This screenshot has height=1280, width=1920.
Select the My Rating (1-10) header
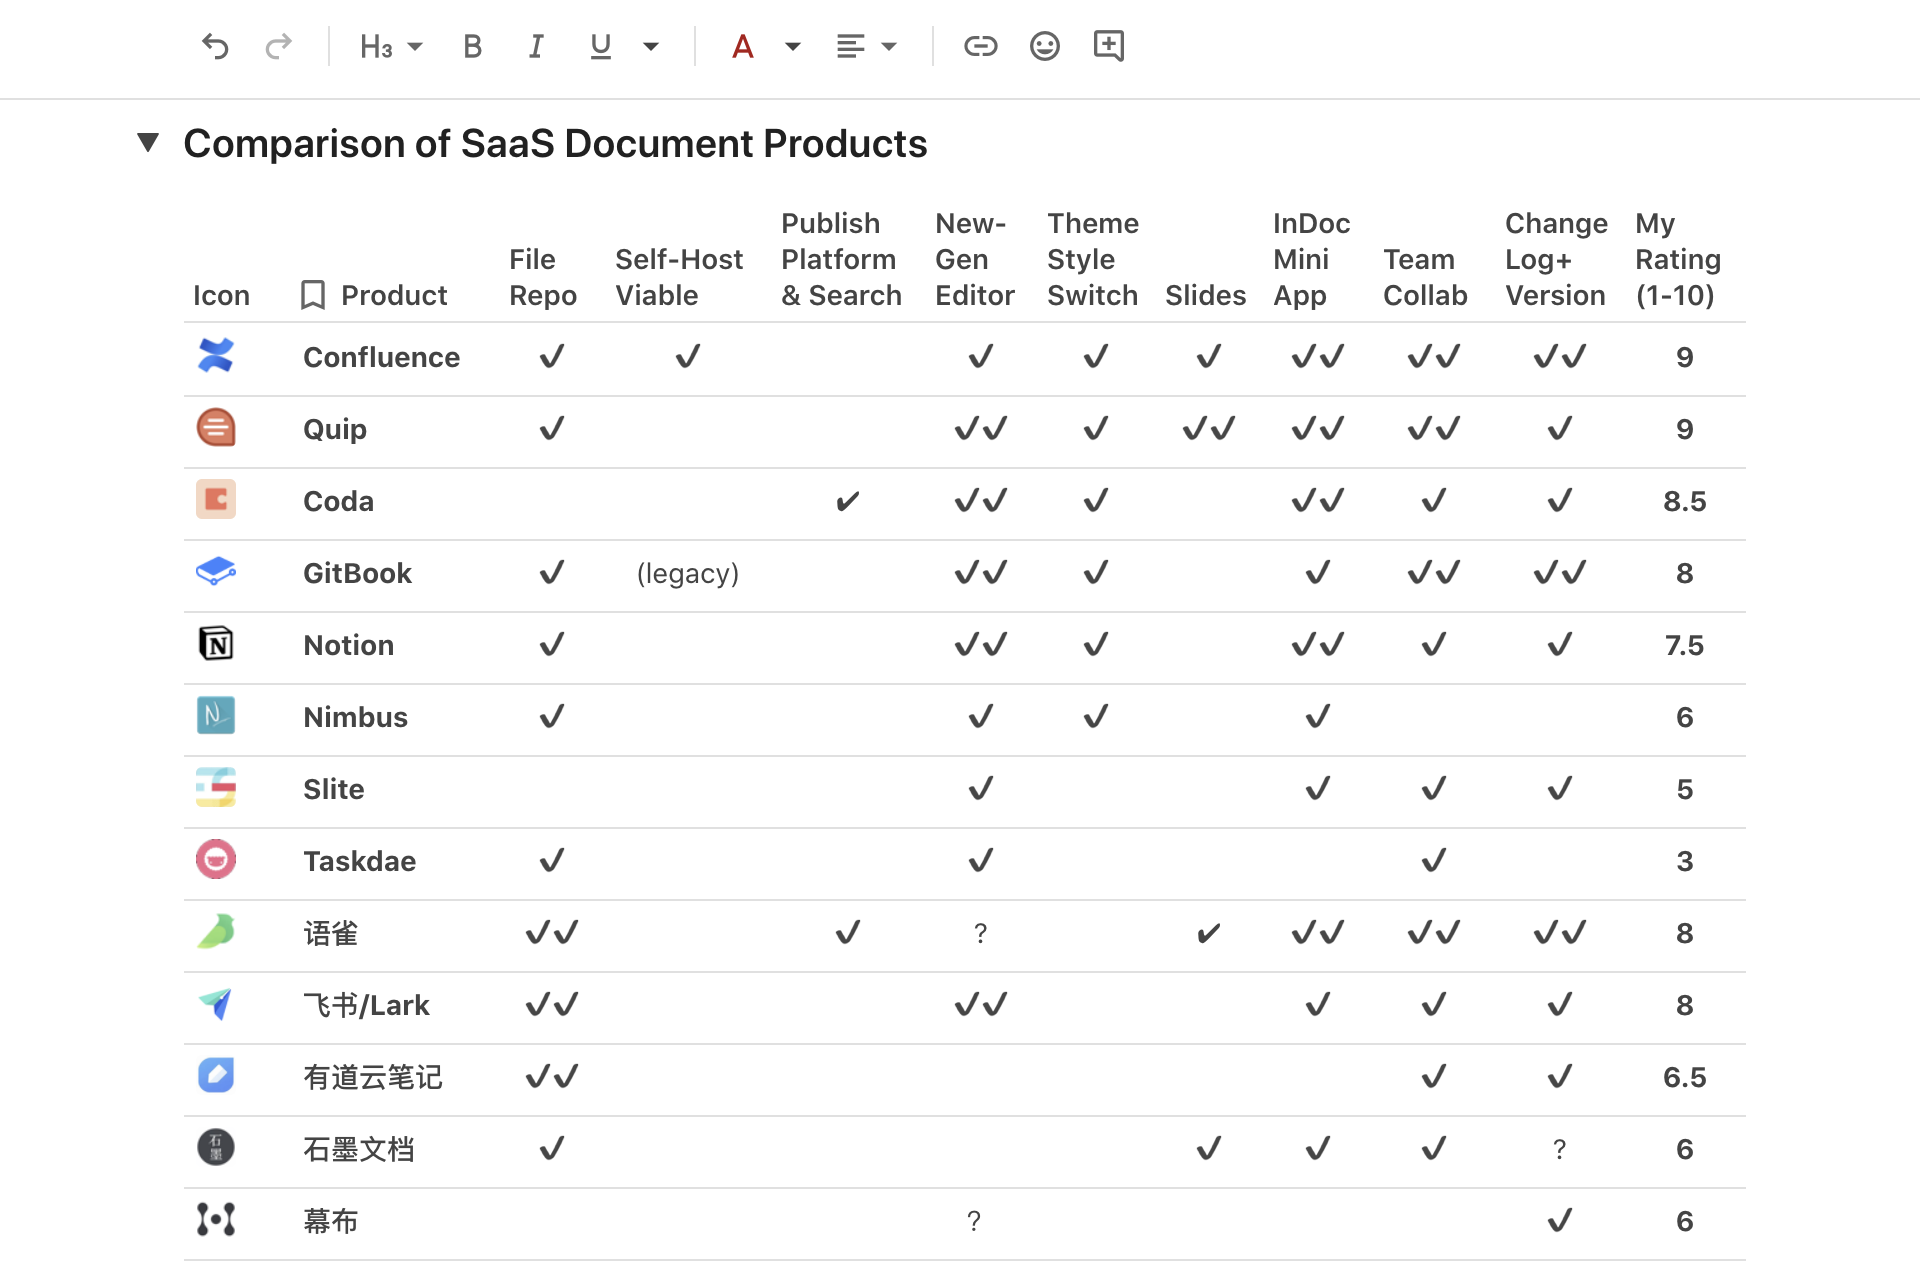[1678, 259]
